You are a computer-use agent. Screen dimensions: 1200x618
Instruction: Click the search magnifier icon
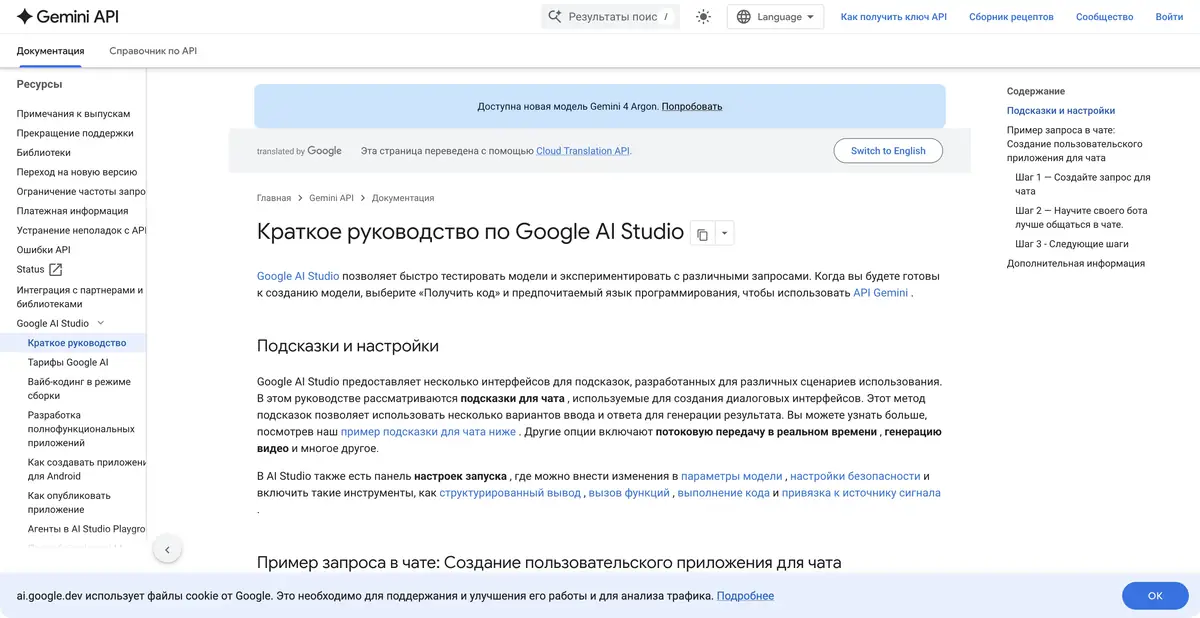click(555, 16)
